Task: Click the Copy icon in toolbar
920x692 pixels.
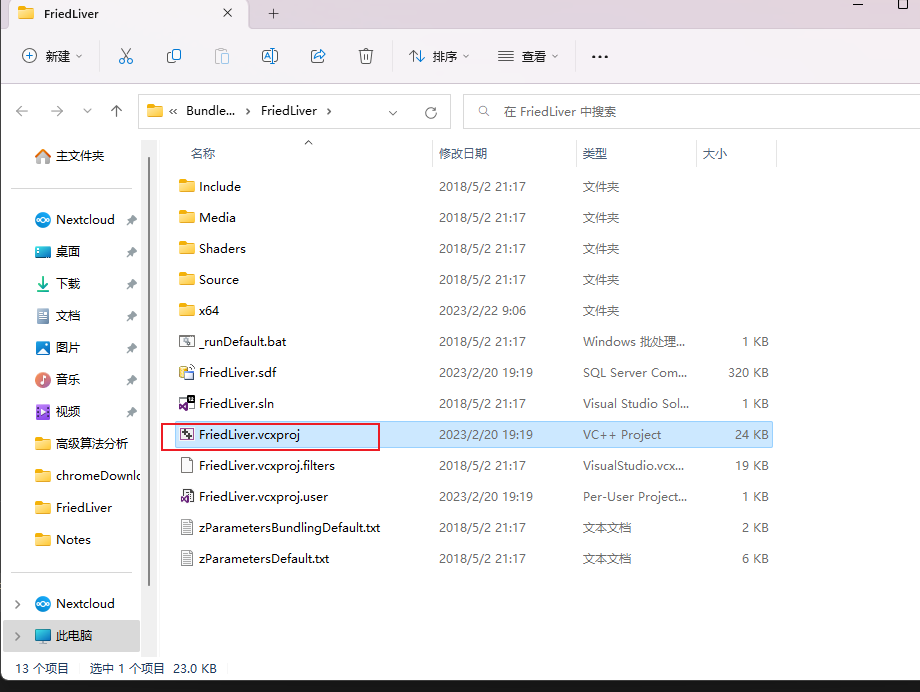Action: 174,56
